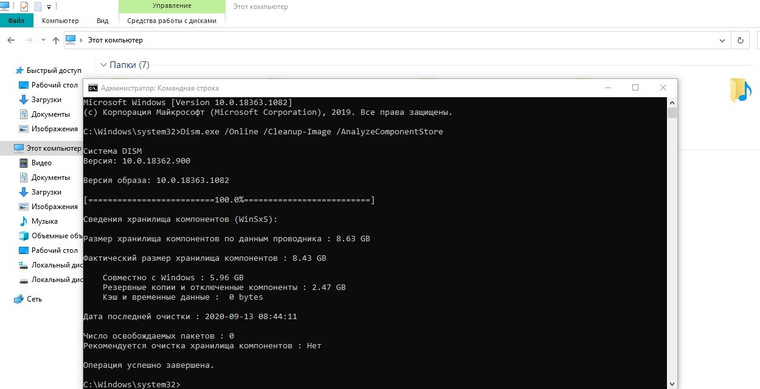Click the address bar path field
760x389 pixels.
coord(396,41)
